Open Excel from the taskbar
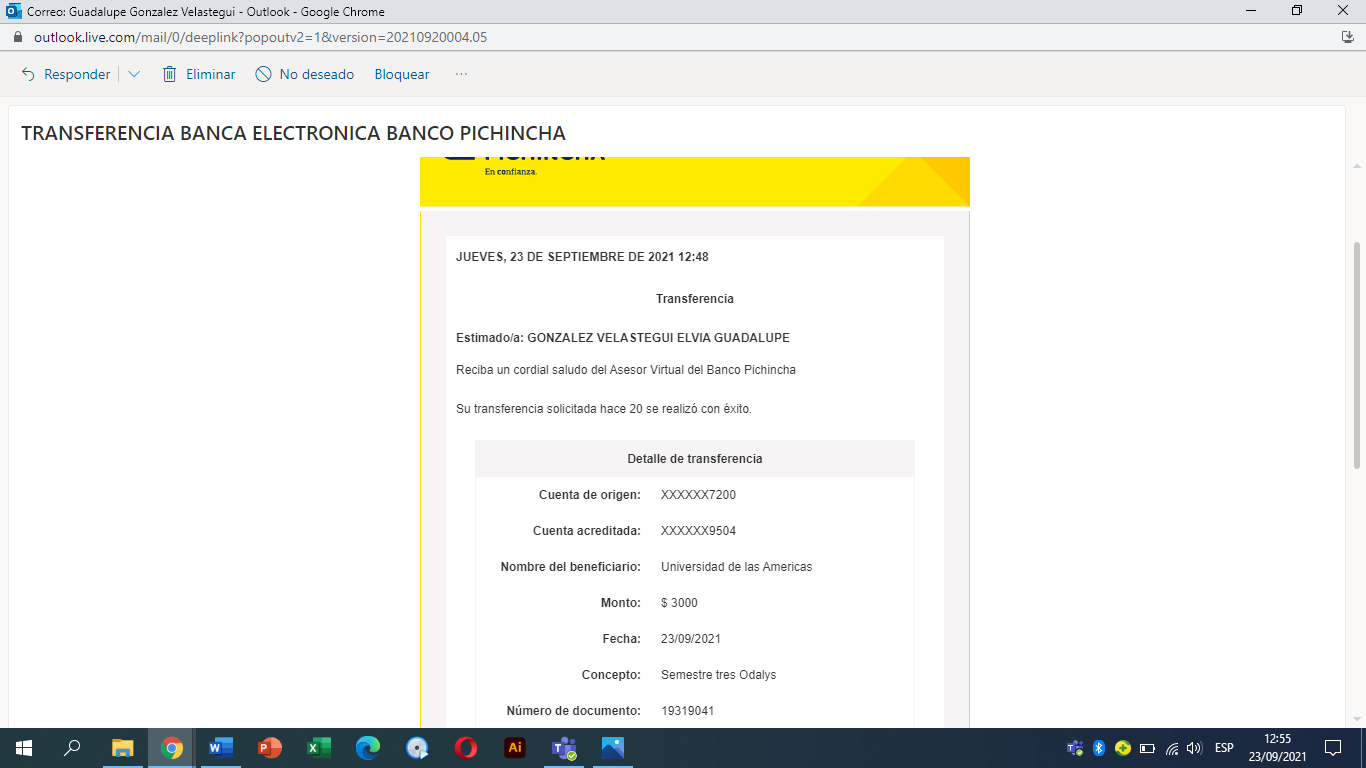The width and height of the screenshot is (1366, 768). [319, 748]
